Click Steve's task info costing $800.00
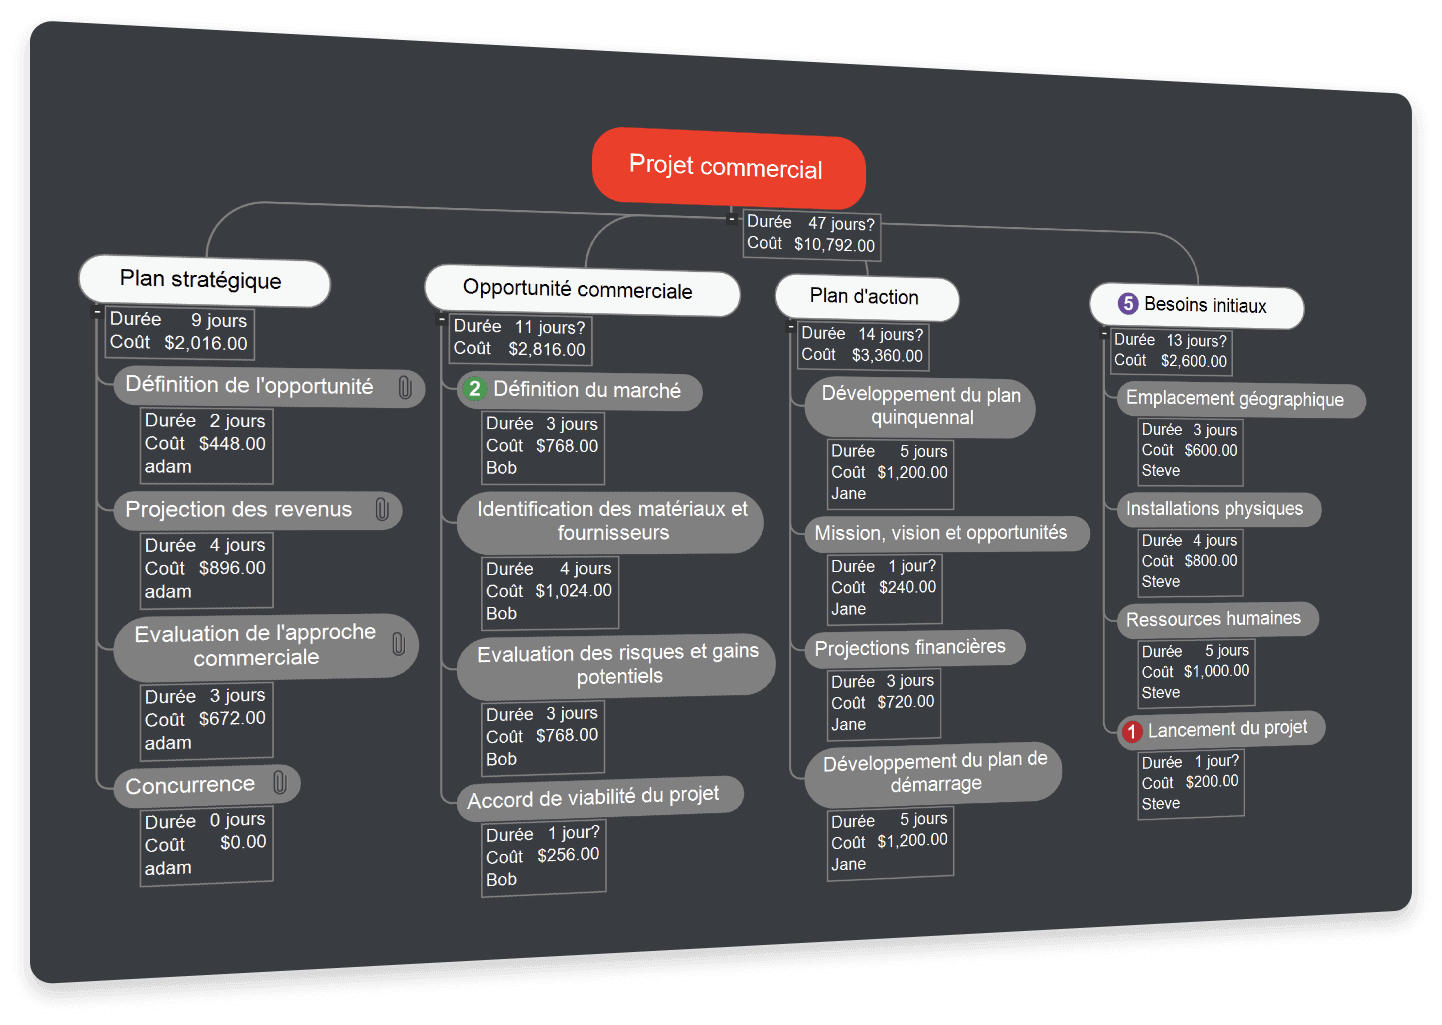This screenshot has height=1025, width=1442. (1190, 562)
